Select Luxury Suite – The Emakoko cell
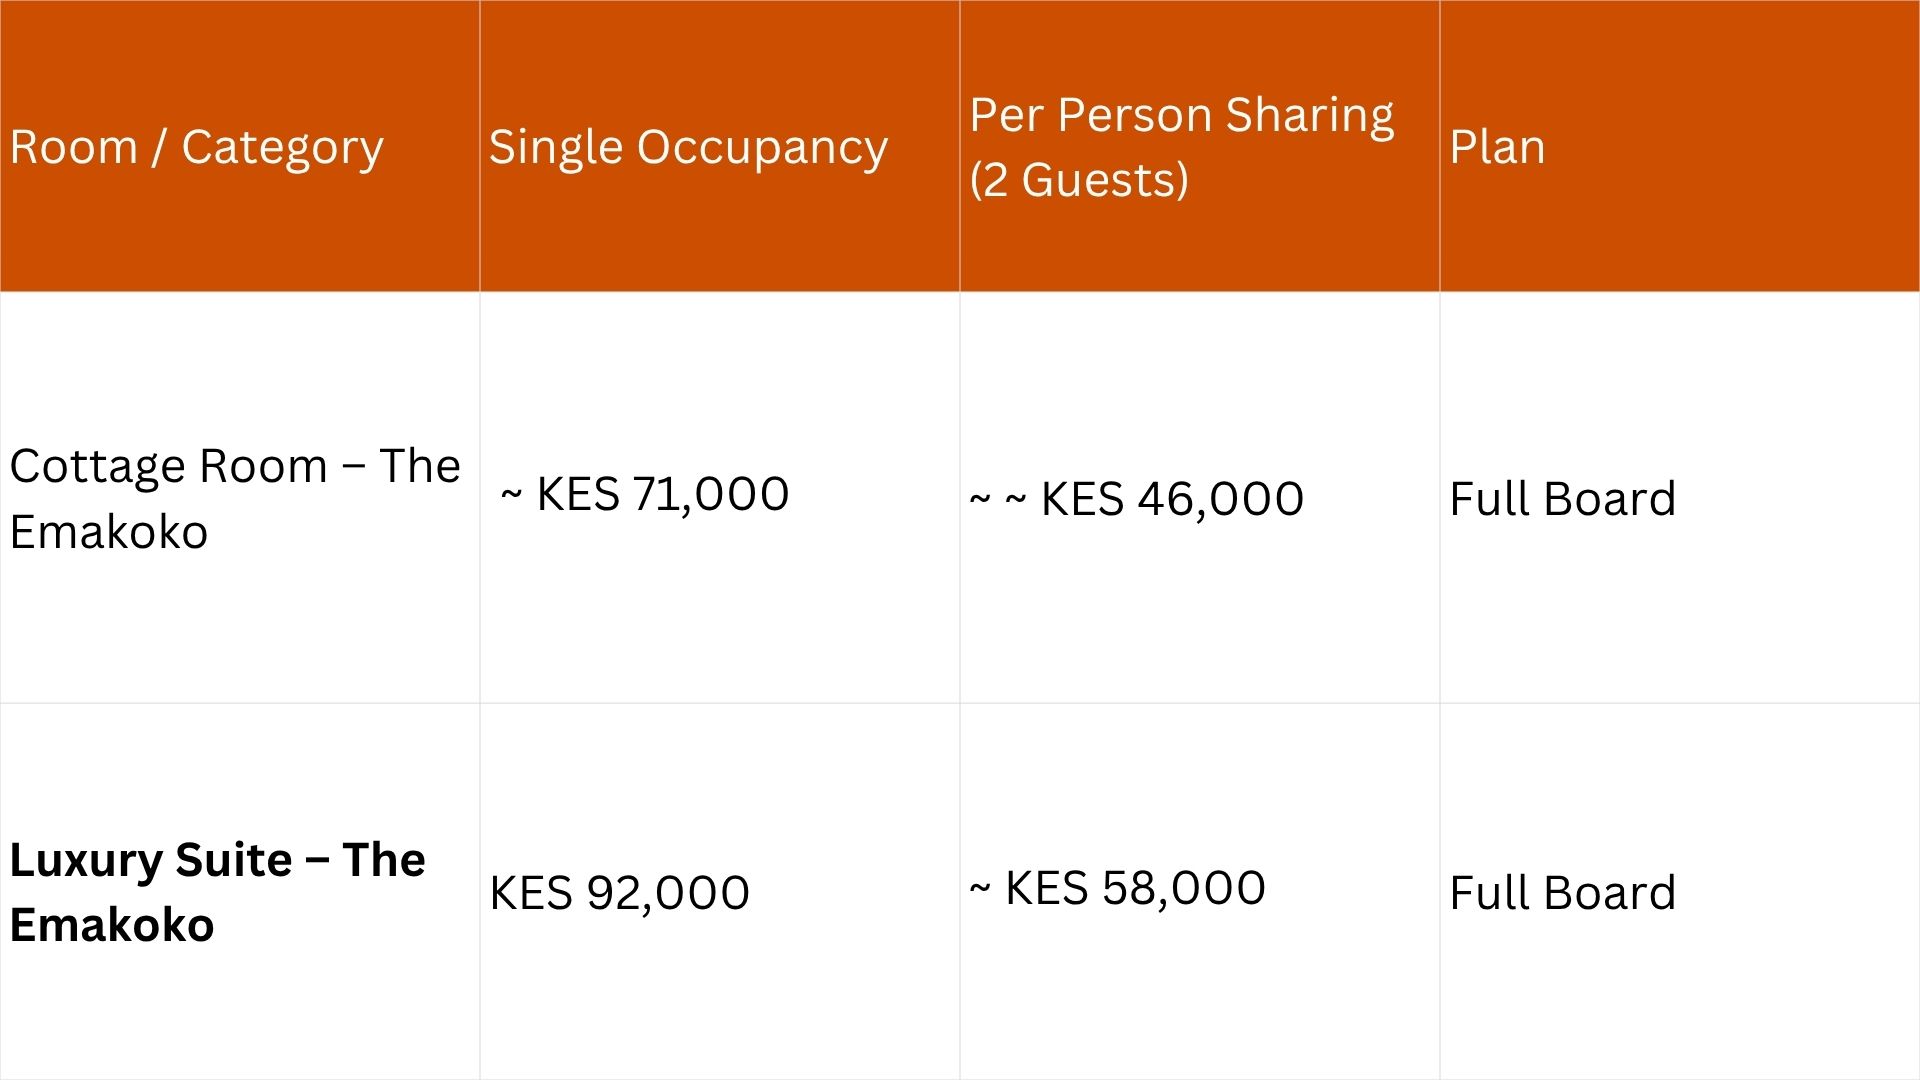 pos(217,892)
